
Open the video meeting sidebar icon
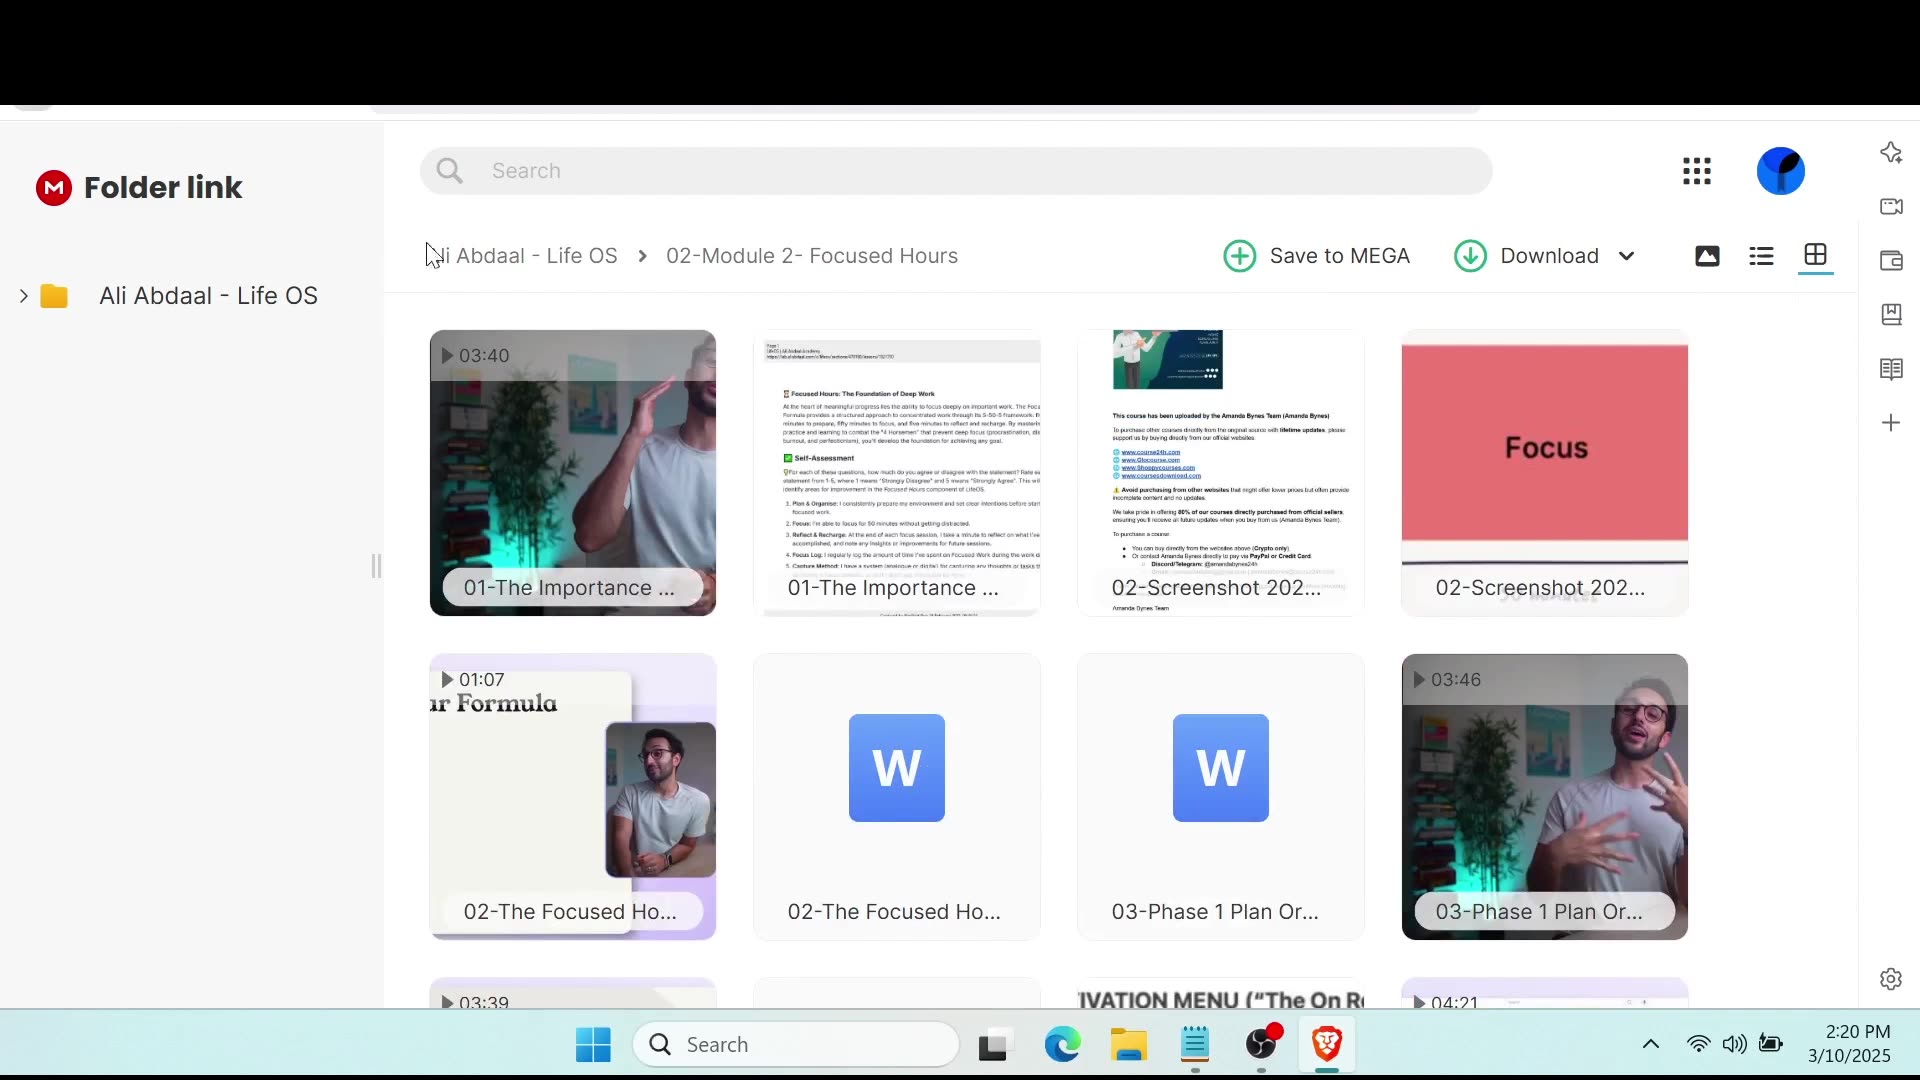click(x=1893, y=207)
